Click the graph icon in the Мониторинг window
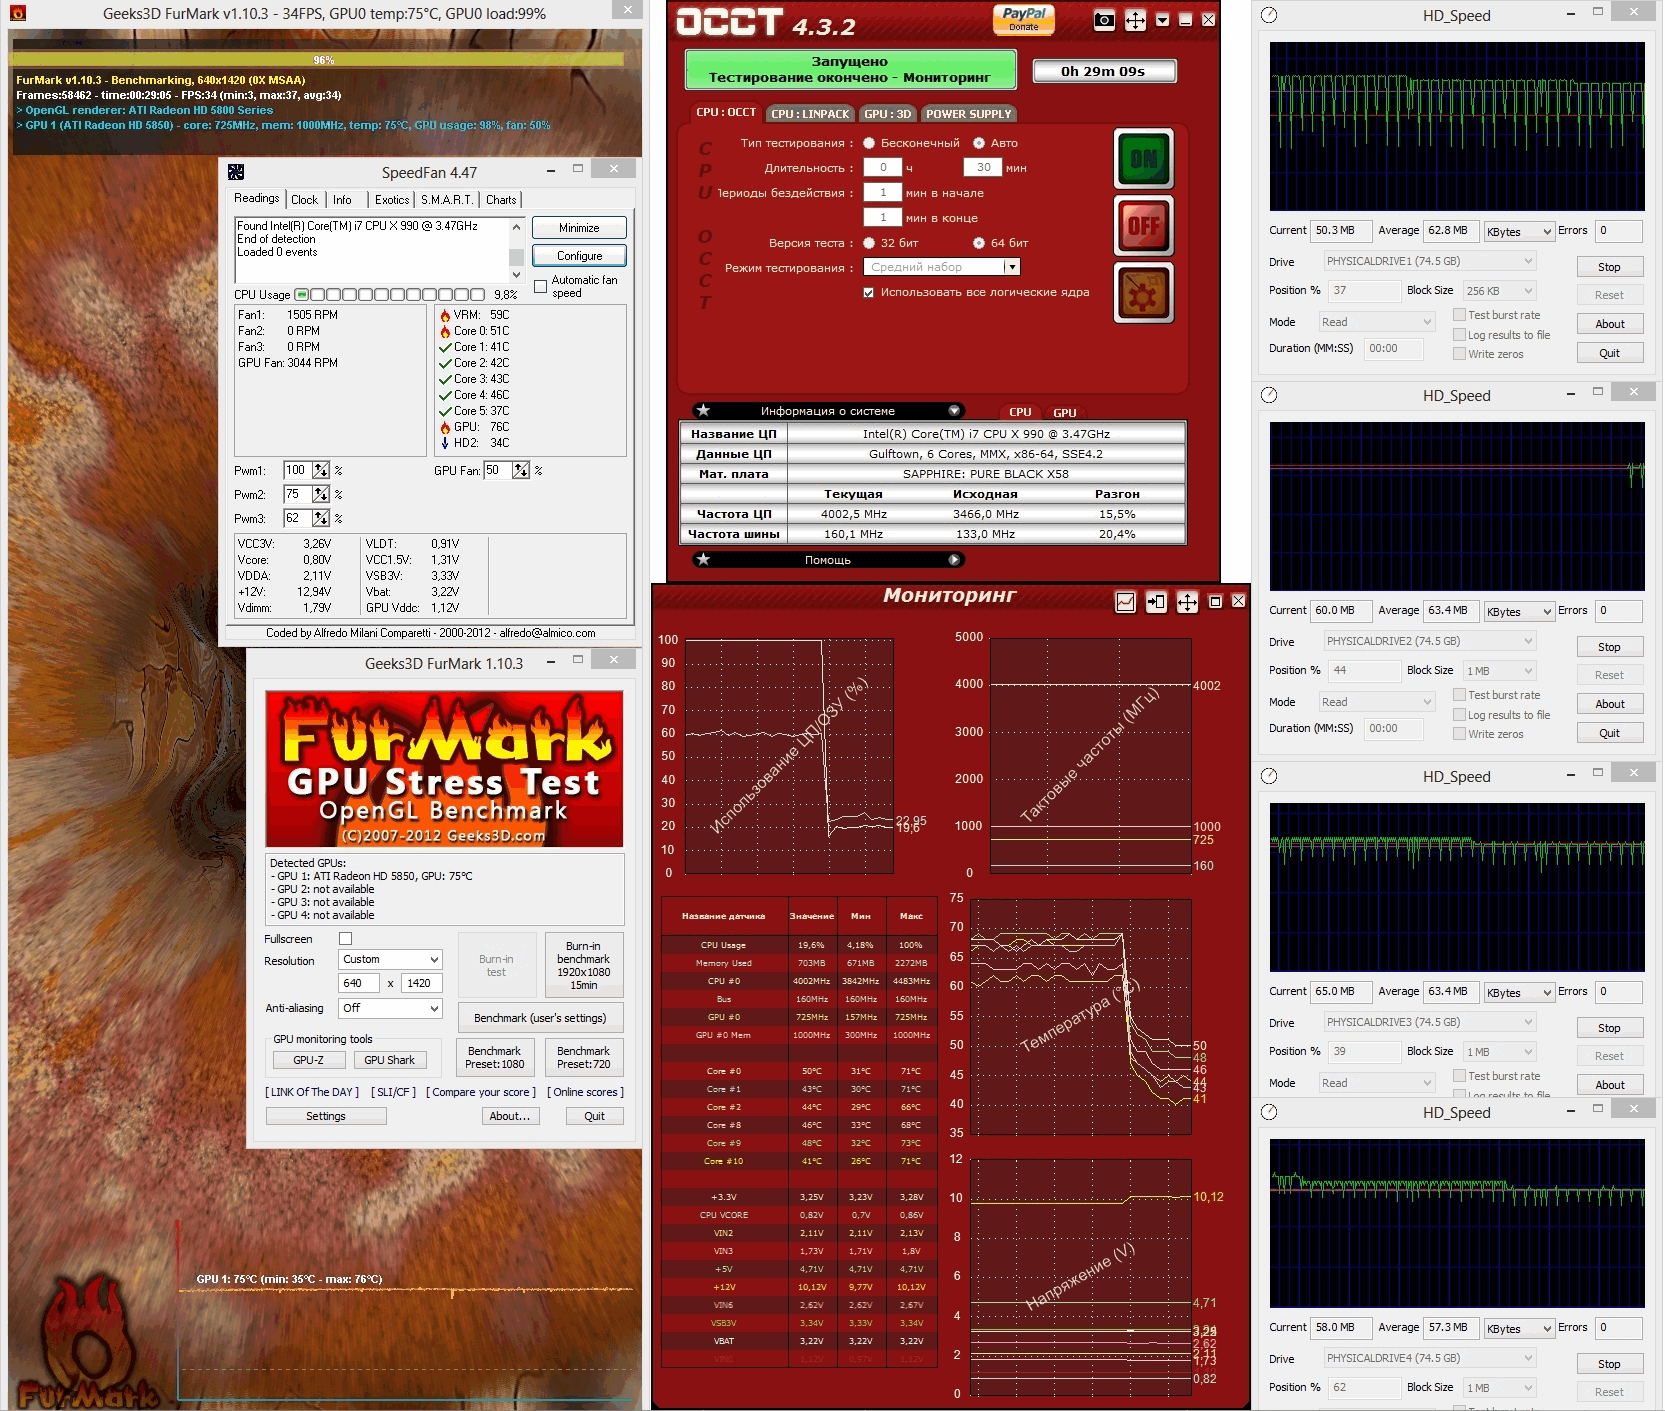 (x=1125, y=602)
